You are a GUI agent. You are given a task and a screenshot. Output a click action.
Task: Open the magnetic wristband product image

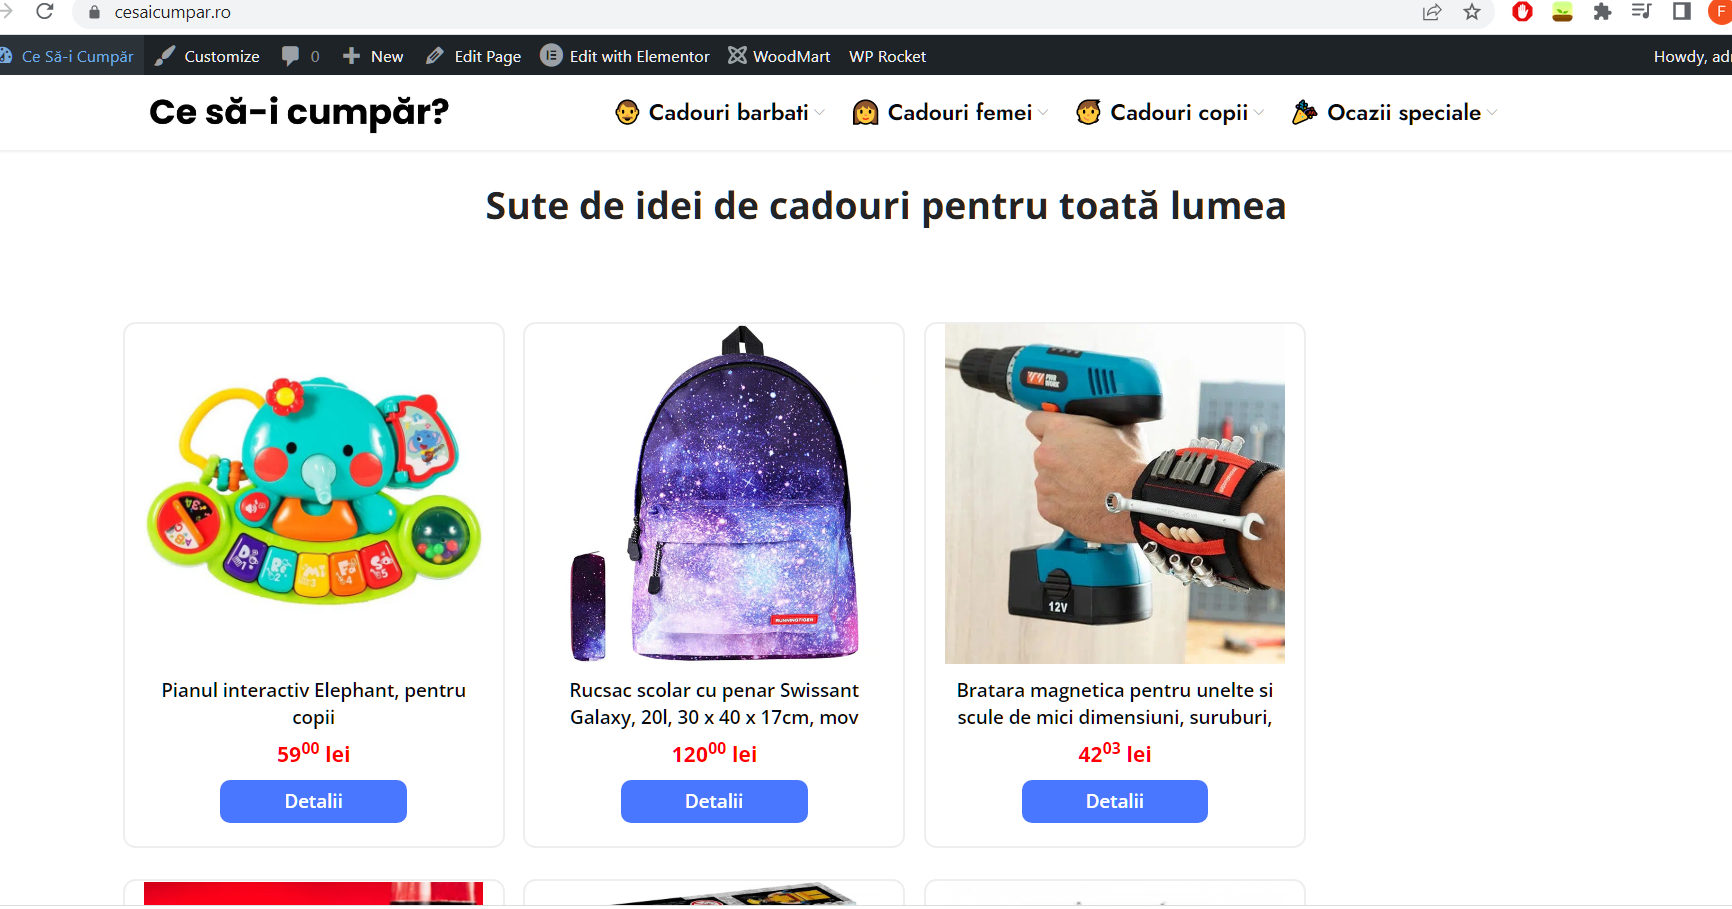tap(1115, 493)
